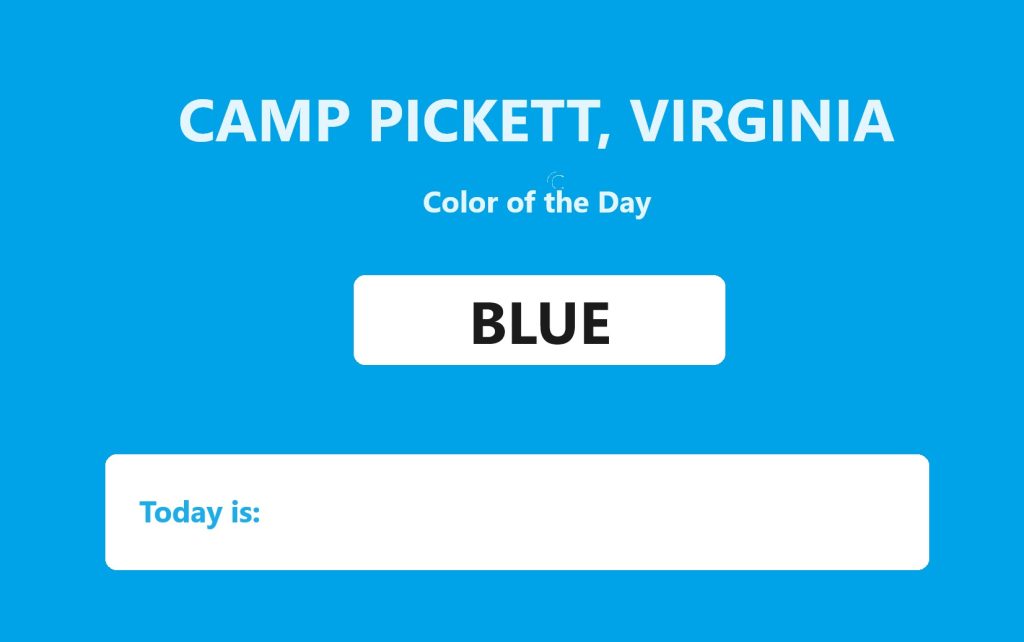The height and width of the screenshot is (642, 1024).
Task: Click the Color of the Day subtitle
Action: [x=536, y=203]
